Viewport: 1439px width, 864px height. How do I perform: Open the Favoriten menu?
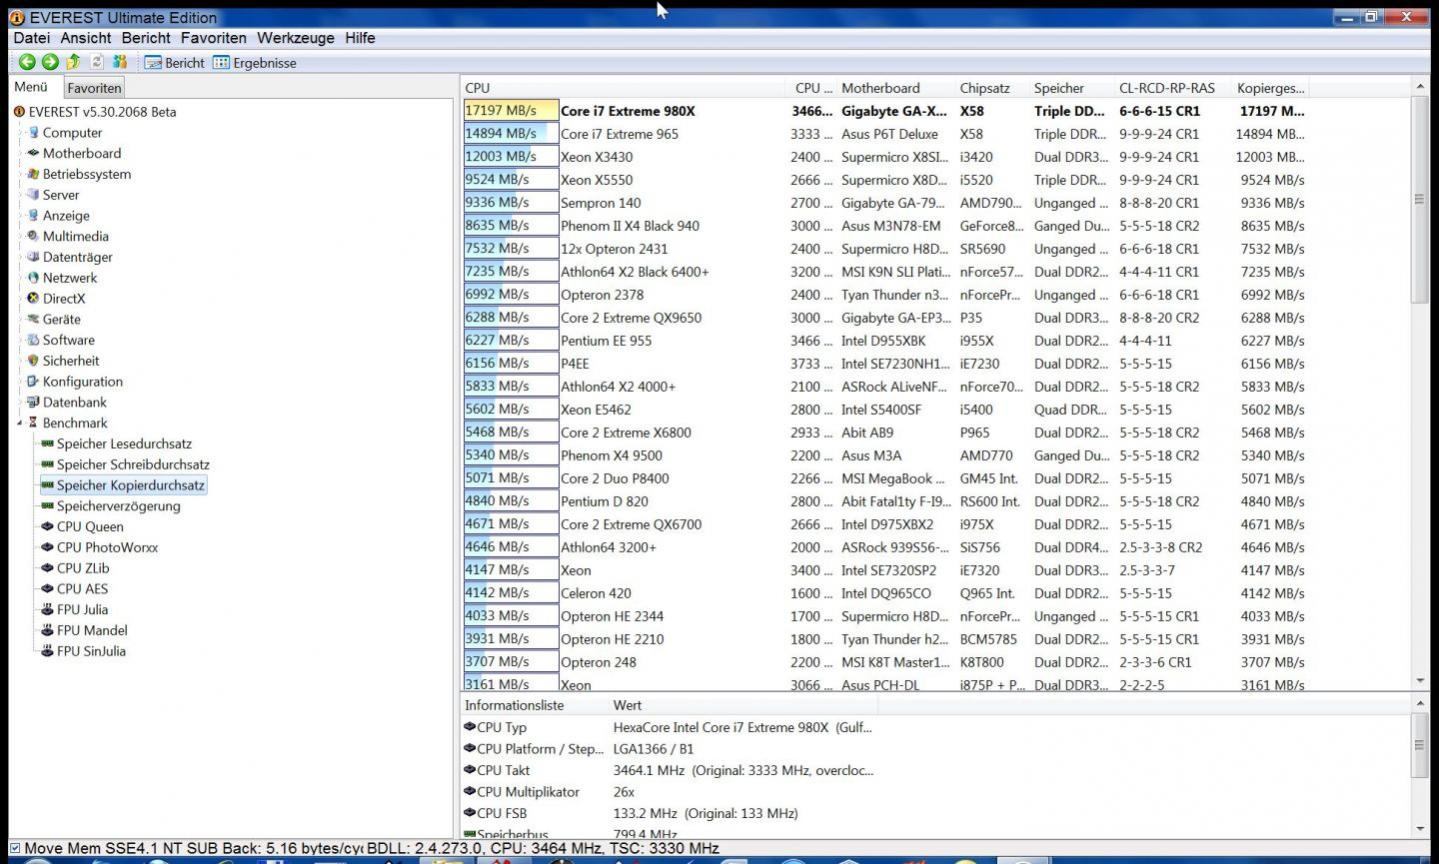pyautogui.click(x=213, y=38)
